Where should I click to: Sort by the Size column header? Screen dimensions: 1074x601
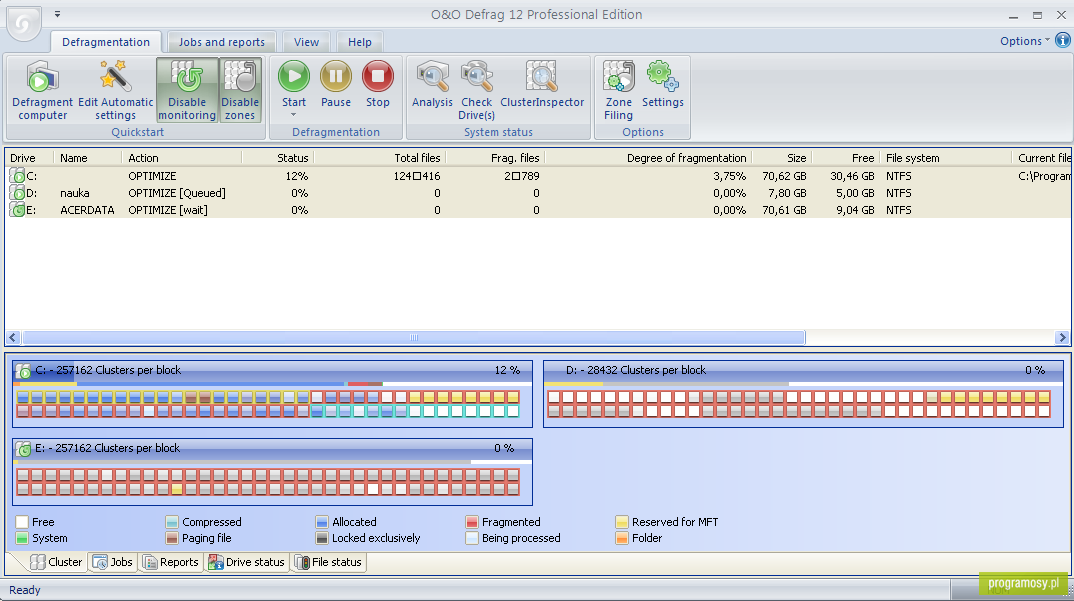tap(782, 158)
